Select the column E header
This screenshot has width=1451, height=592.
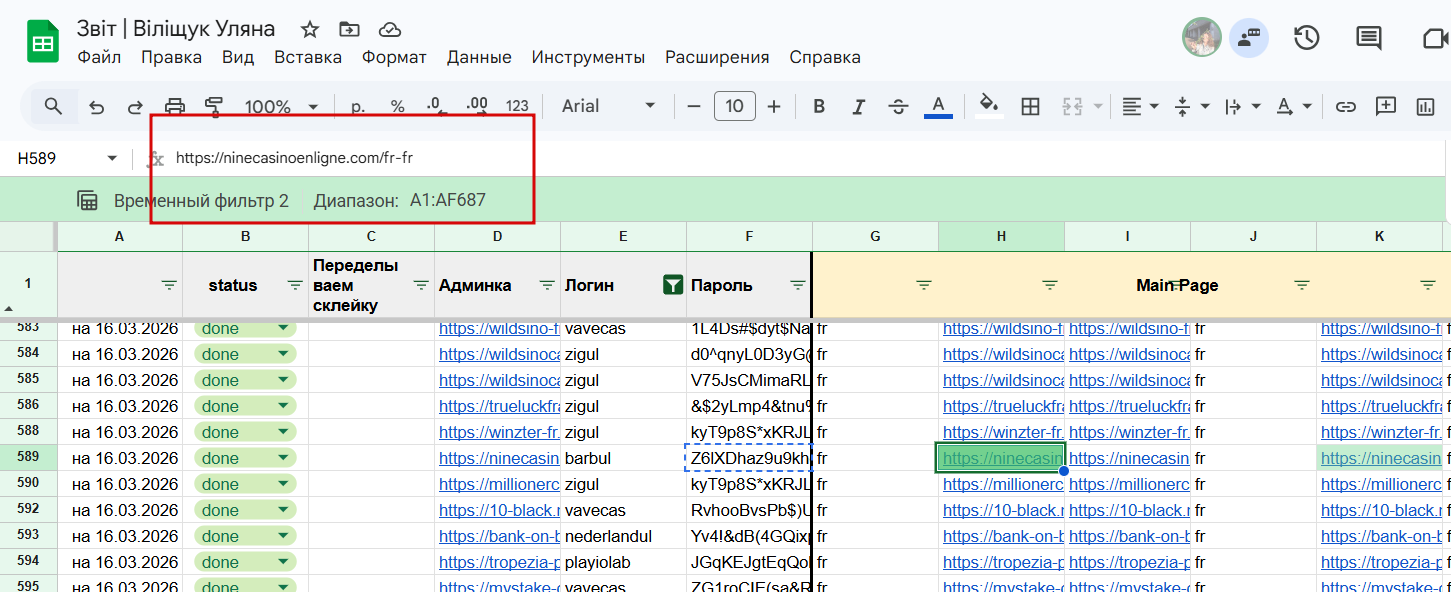(623, 237)
